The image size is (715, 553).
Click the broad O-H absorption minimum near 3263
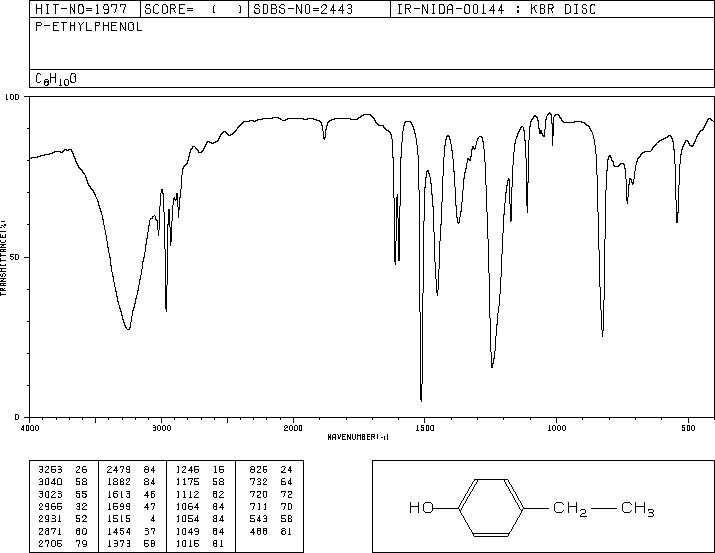coord(128,328)
